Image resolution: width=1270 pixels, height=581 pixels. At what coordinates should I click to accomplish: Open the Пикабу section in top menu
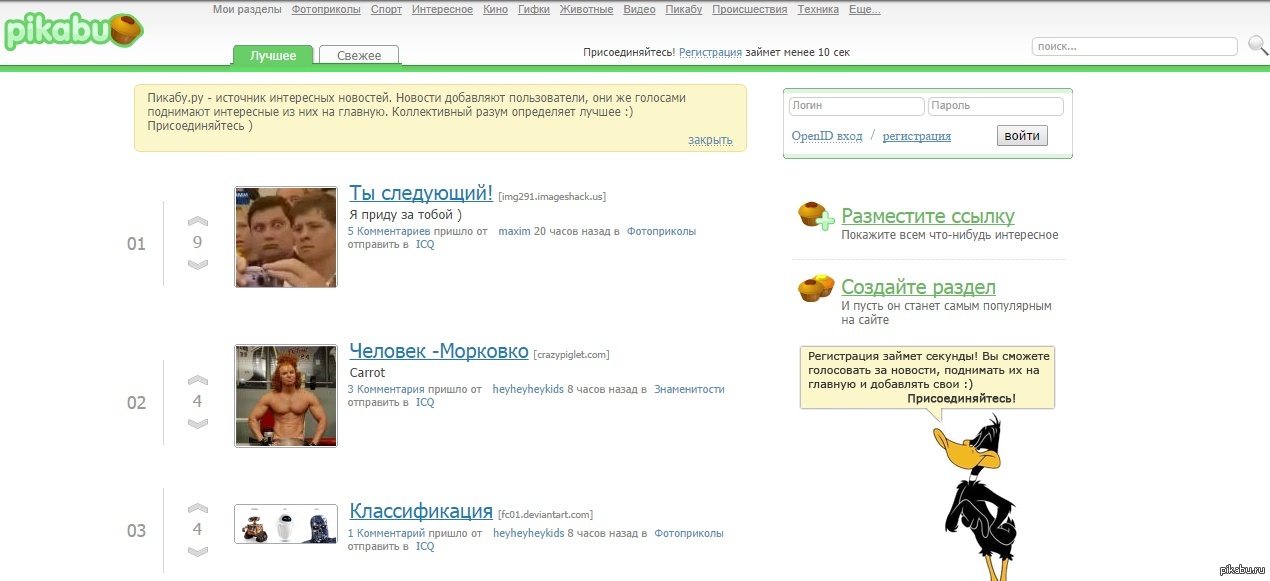(684, 9)
